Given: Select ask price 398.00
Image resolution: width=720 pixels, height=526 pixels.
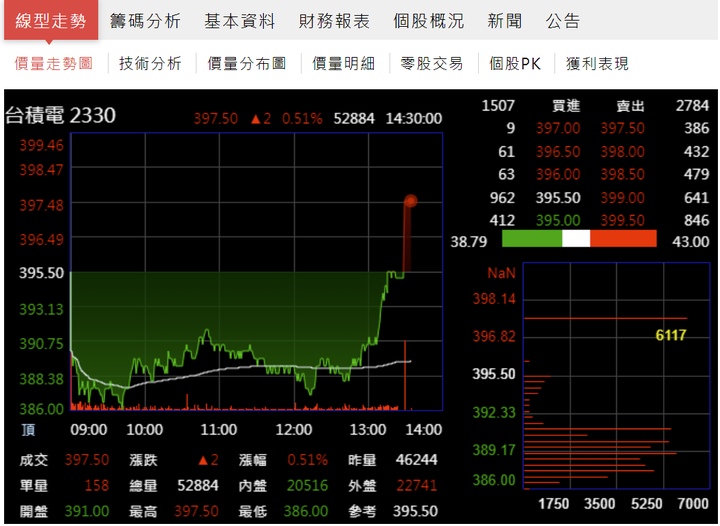Looking at the screenshot, I should 623,151.
